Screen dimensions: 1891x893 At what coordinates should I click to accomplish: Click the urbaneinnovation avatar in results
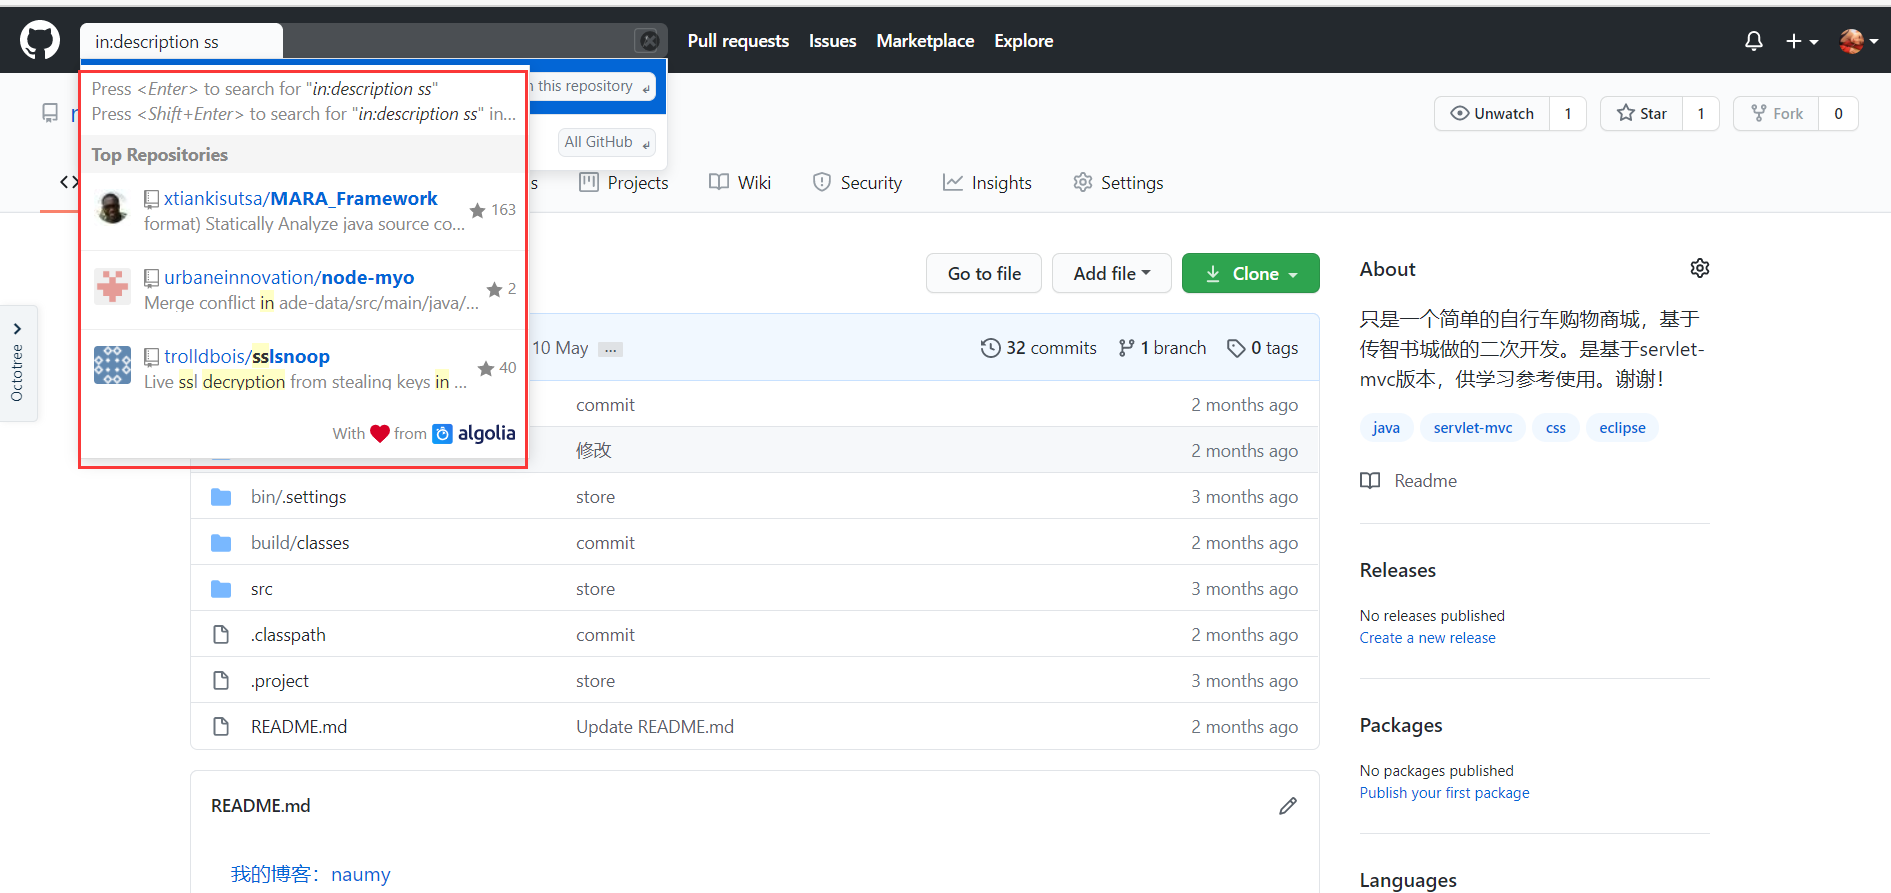112,287
